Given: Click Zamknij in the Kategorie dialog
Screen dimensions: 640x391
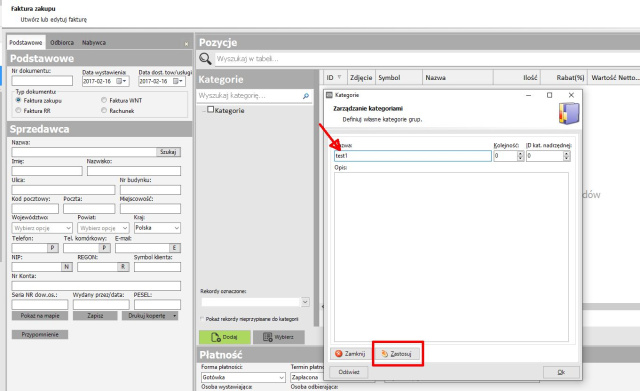Looking at the screenshot, I should [x=350, y=354].
